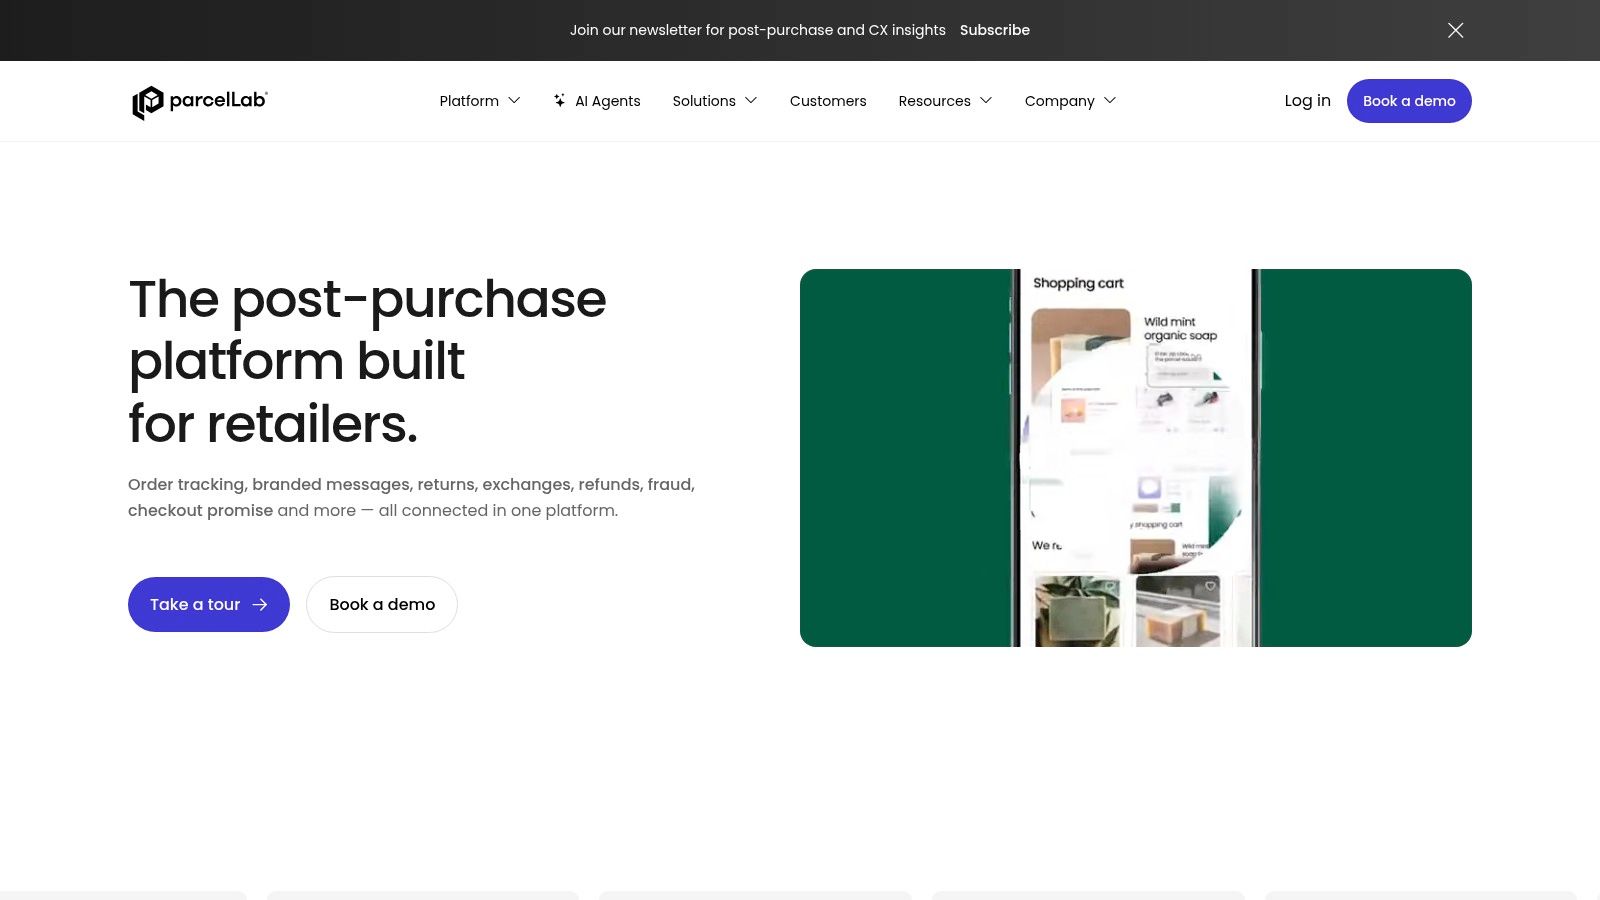Viewport: 1600px width, 900px height.
Task: Click the Resources menu label
Action: click(x=935, y=101)
